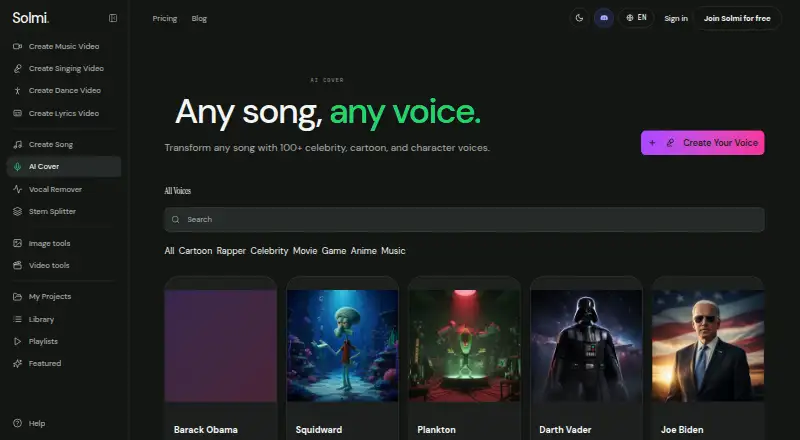Filter voices by Celebrity

(x=269, y=251)
